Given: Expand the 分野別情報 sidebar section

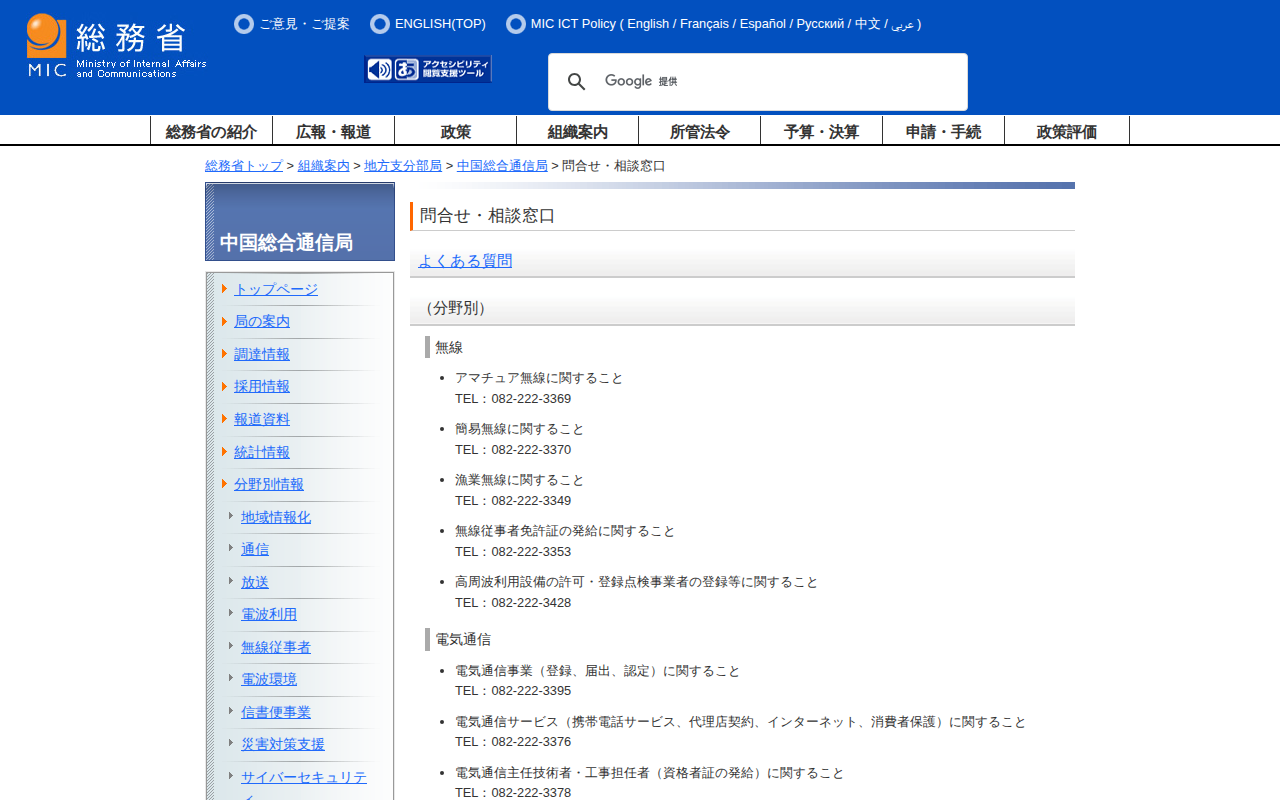Looking at the screenshot, I should [268, 484].
